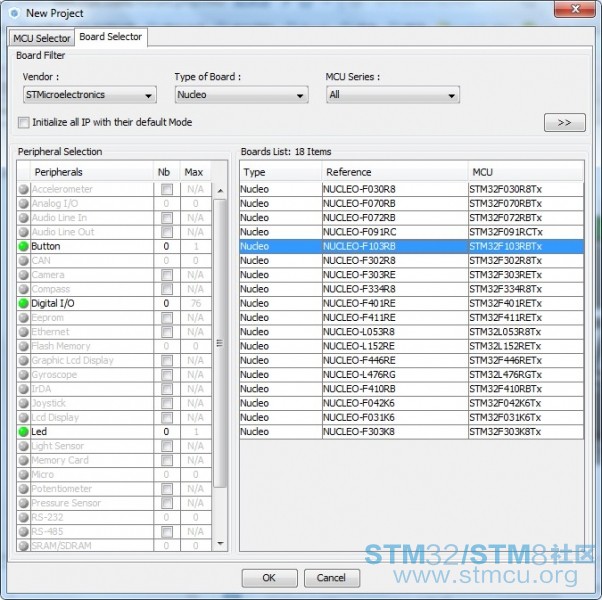Tick the Eeprom checkbox
This screenshot has height=600, width=602.
(x=167, y=318)
